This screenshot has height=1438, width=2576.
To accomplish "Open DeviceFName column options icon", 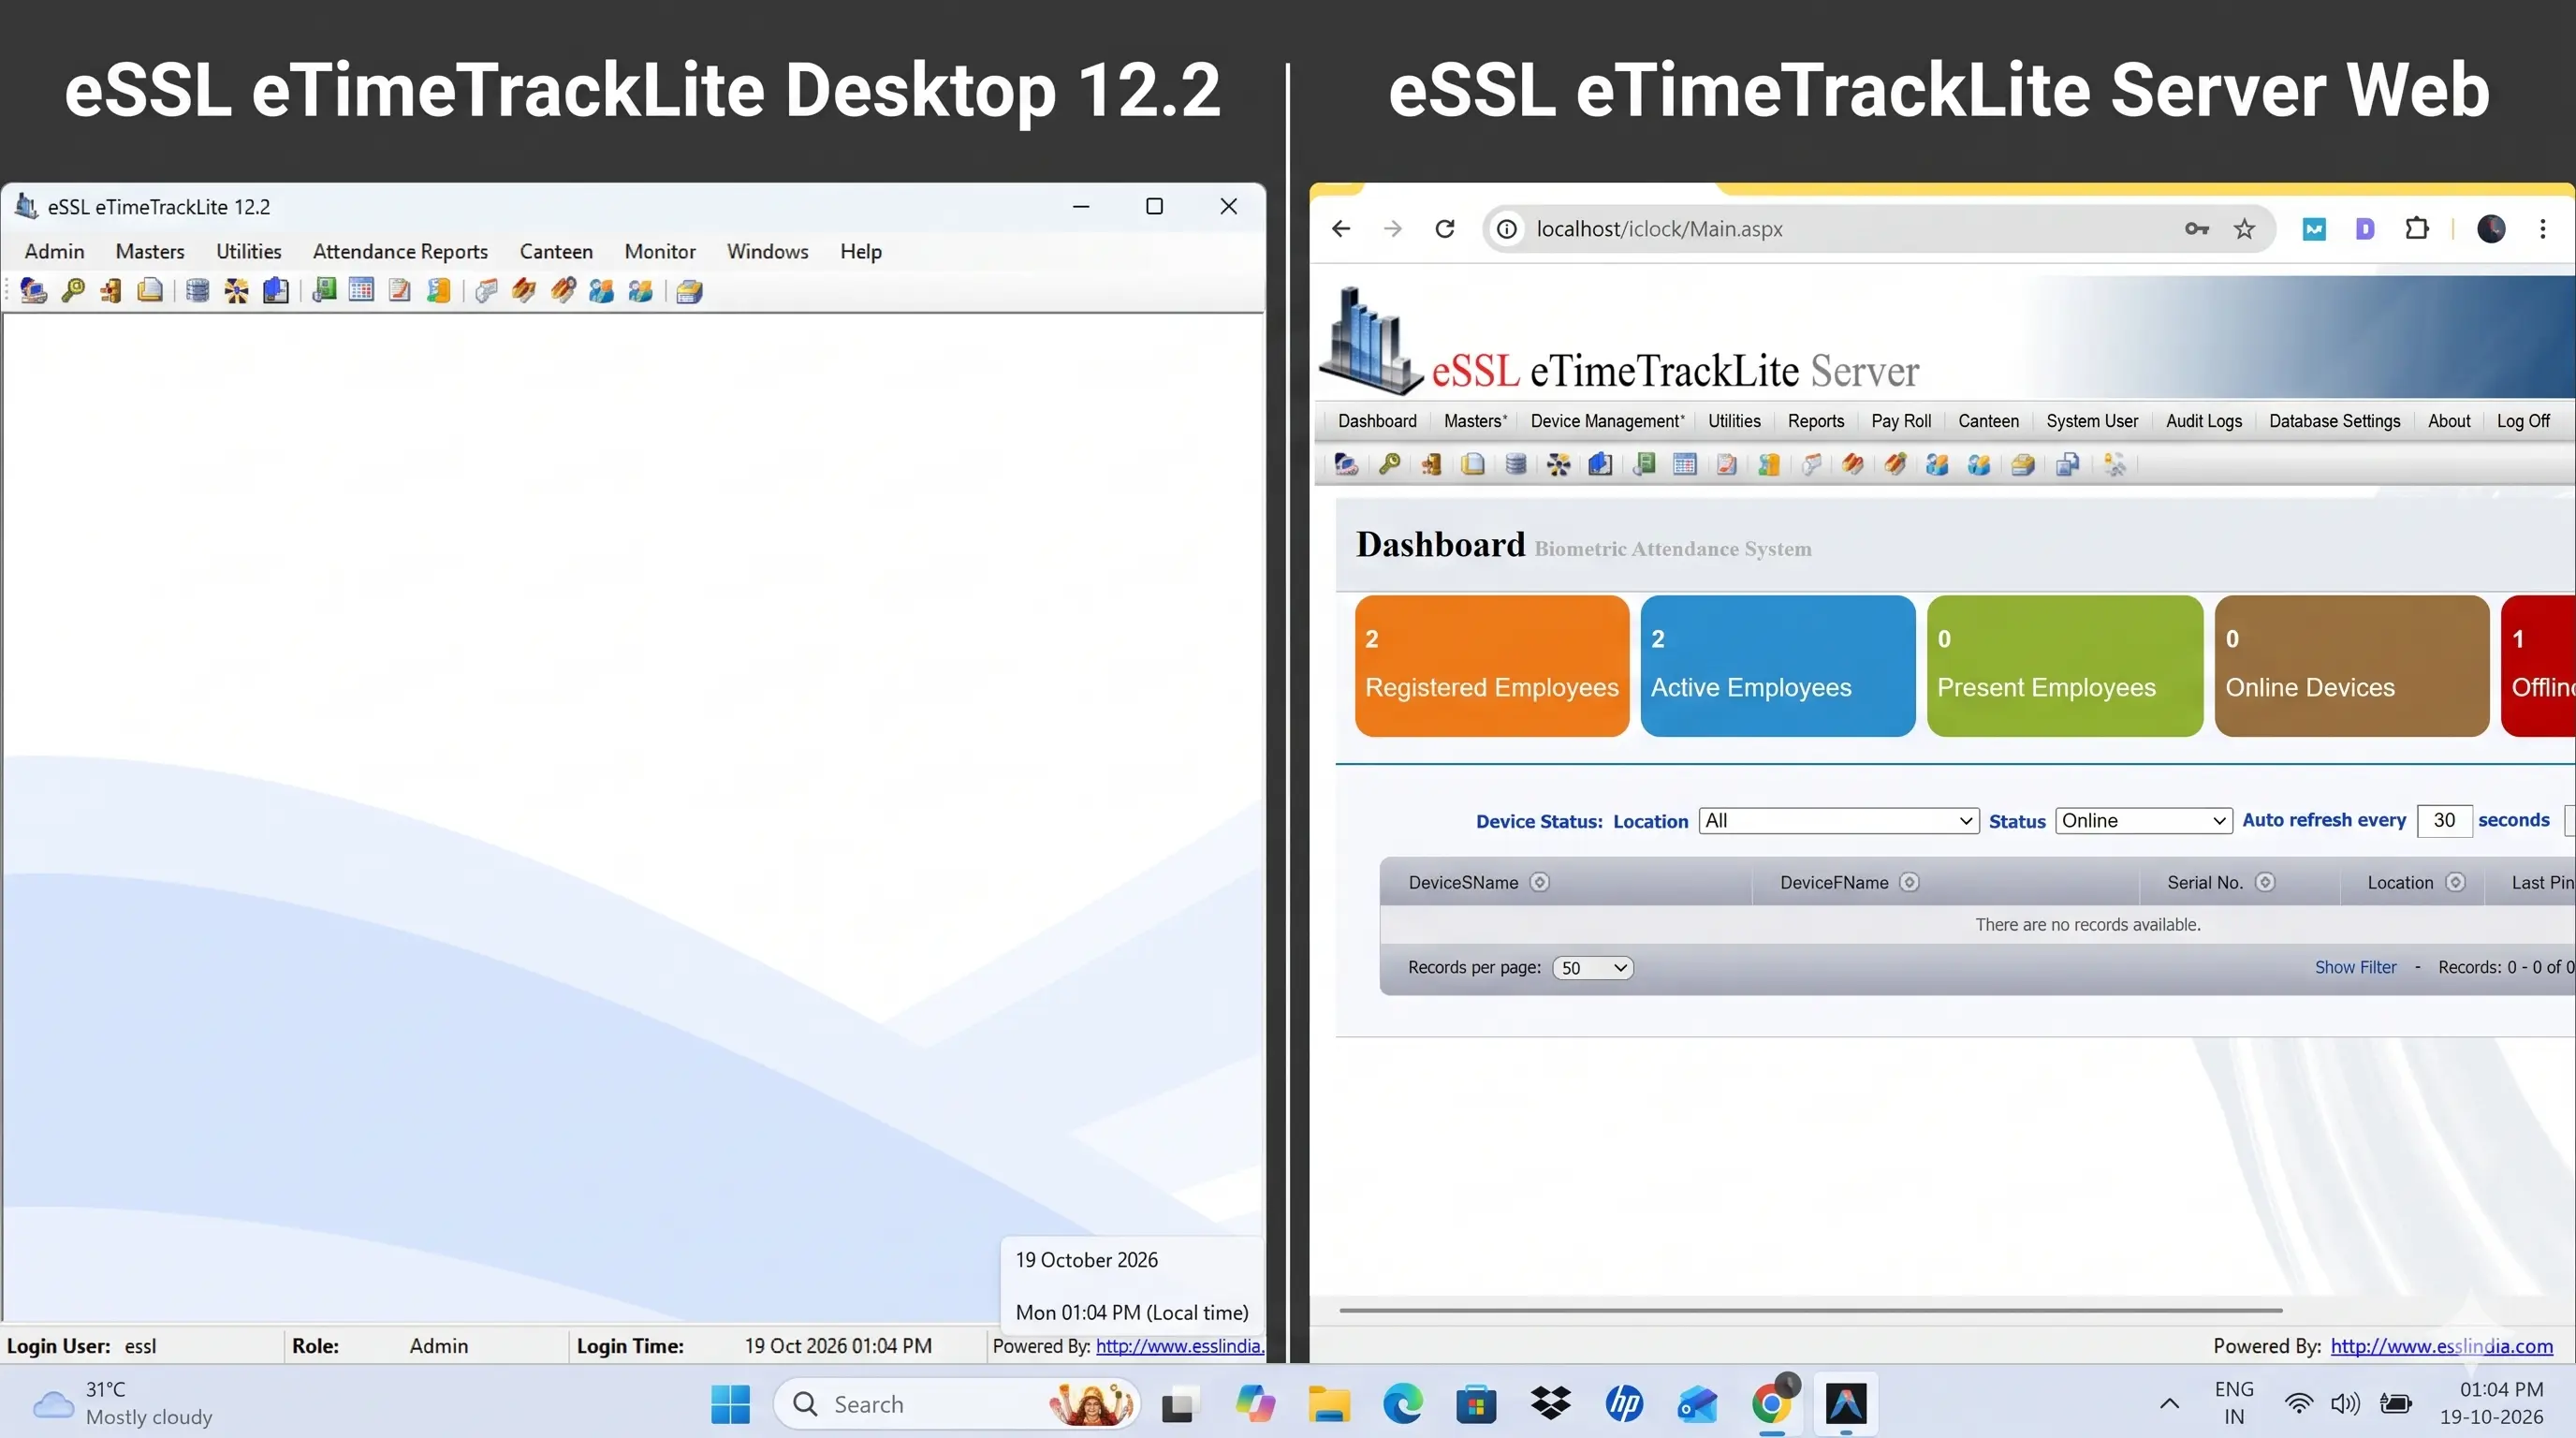I will point(1909,882).
